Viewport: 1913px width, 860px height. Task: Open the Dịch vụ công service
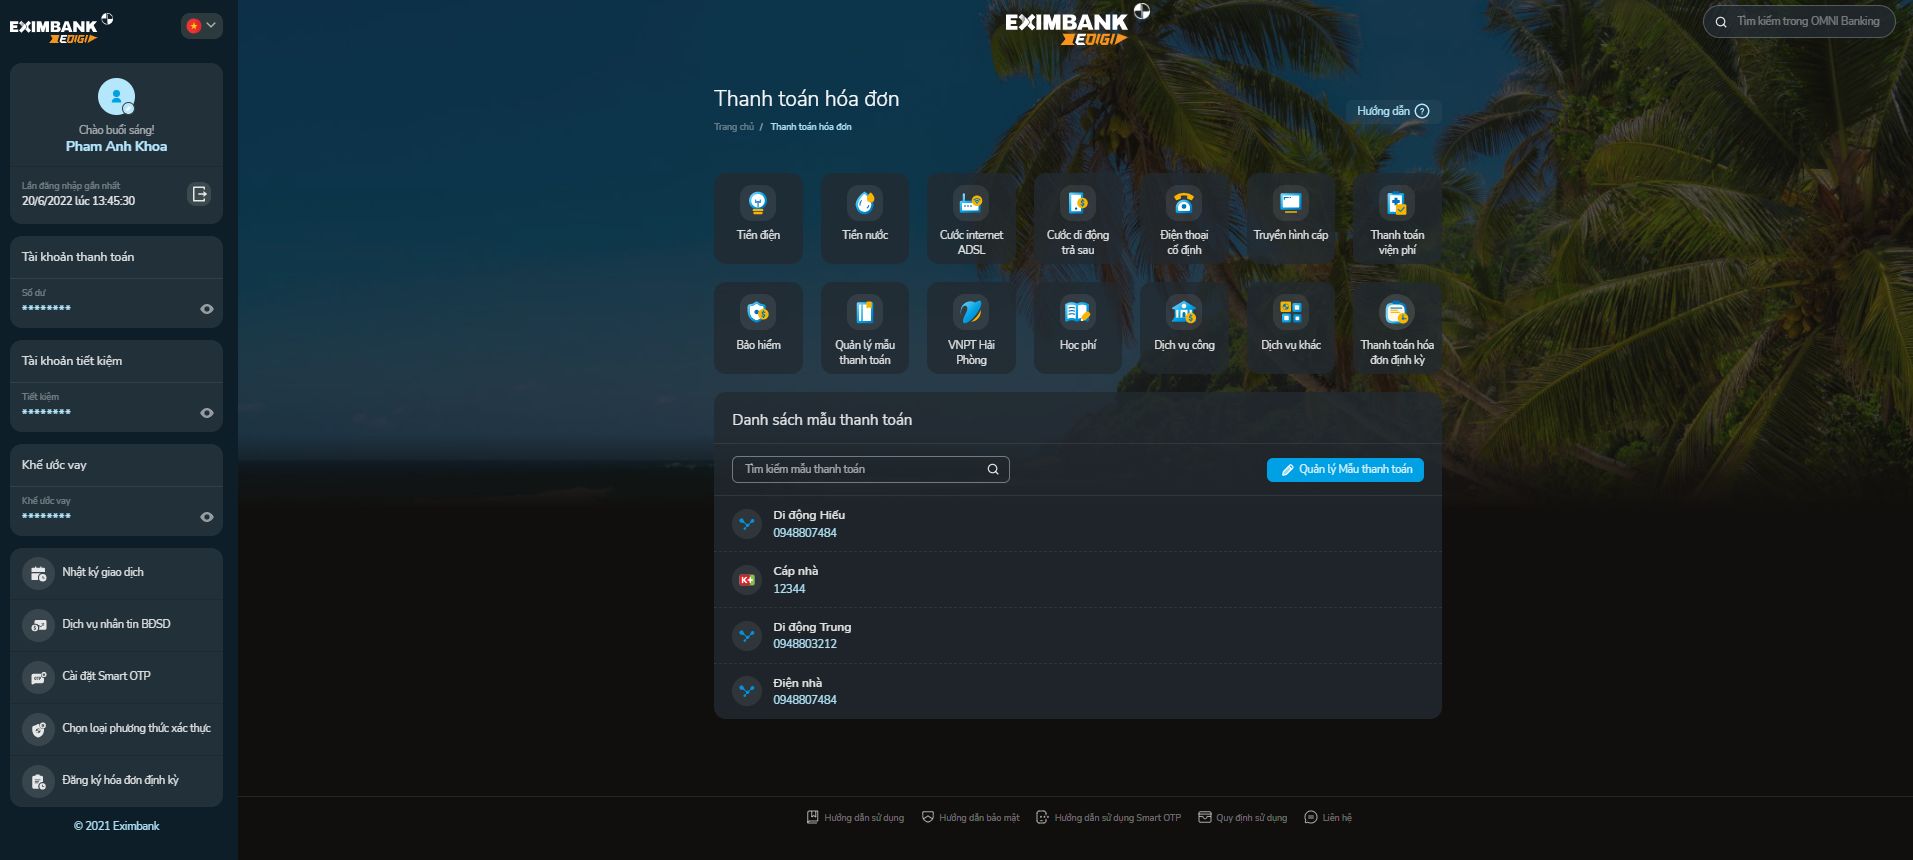coord(1184,327)
